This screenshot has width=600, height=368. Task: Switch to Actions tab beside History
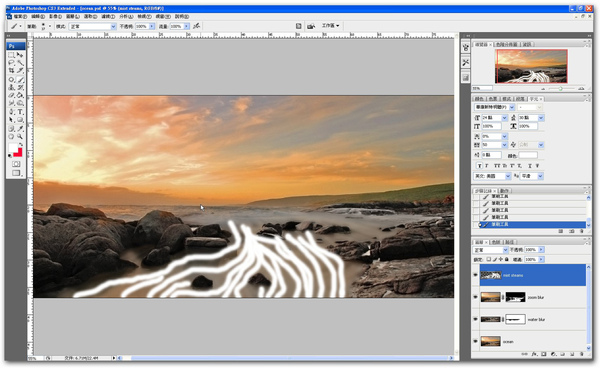pos(504,191)
